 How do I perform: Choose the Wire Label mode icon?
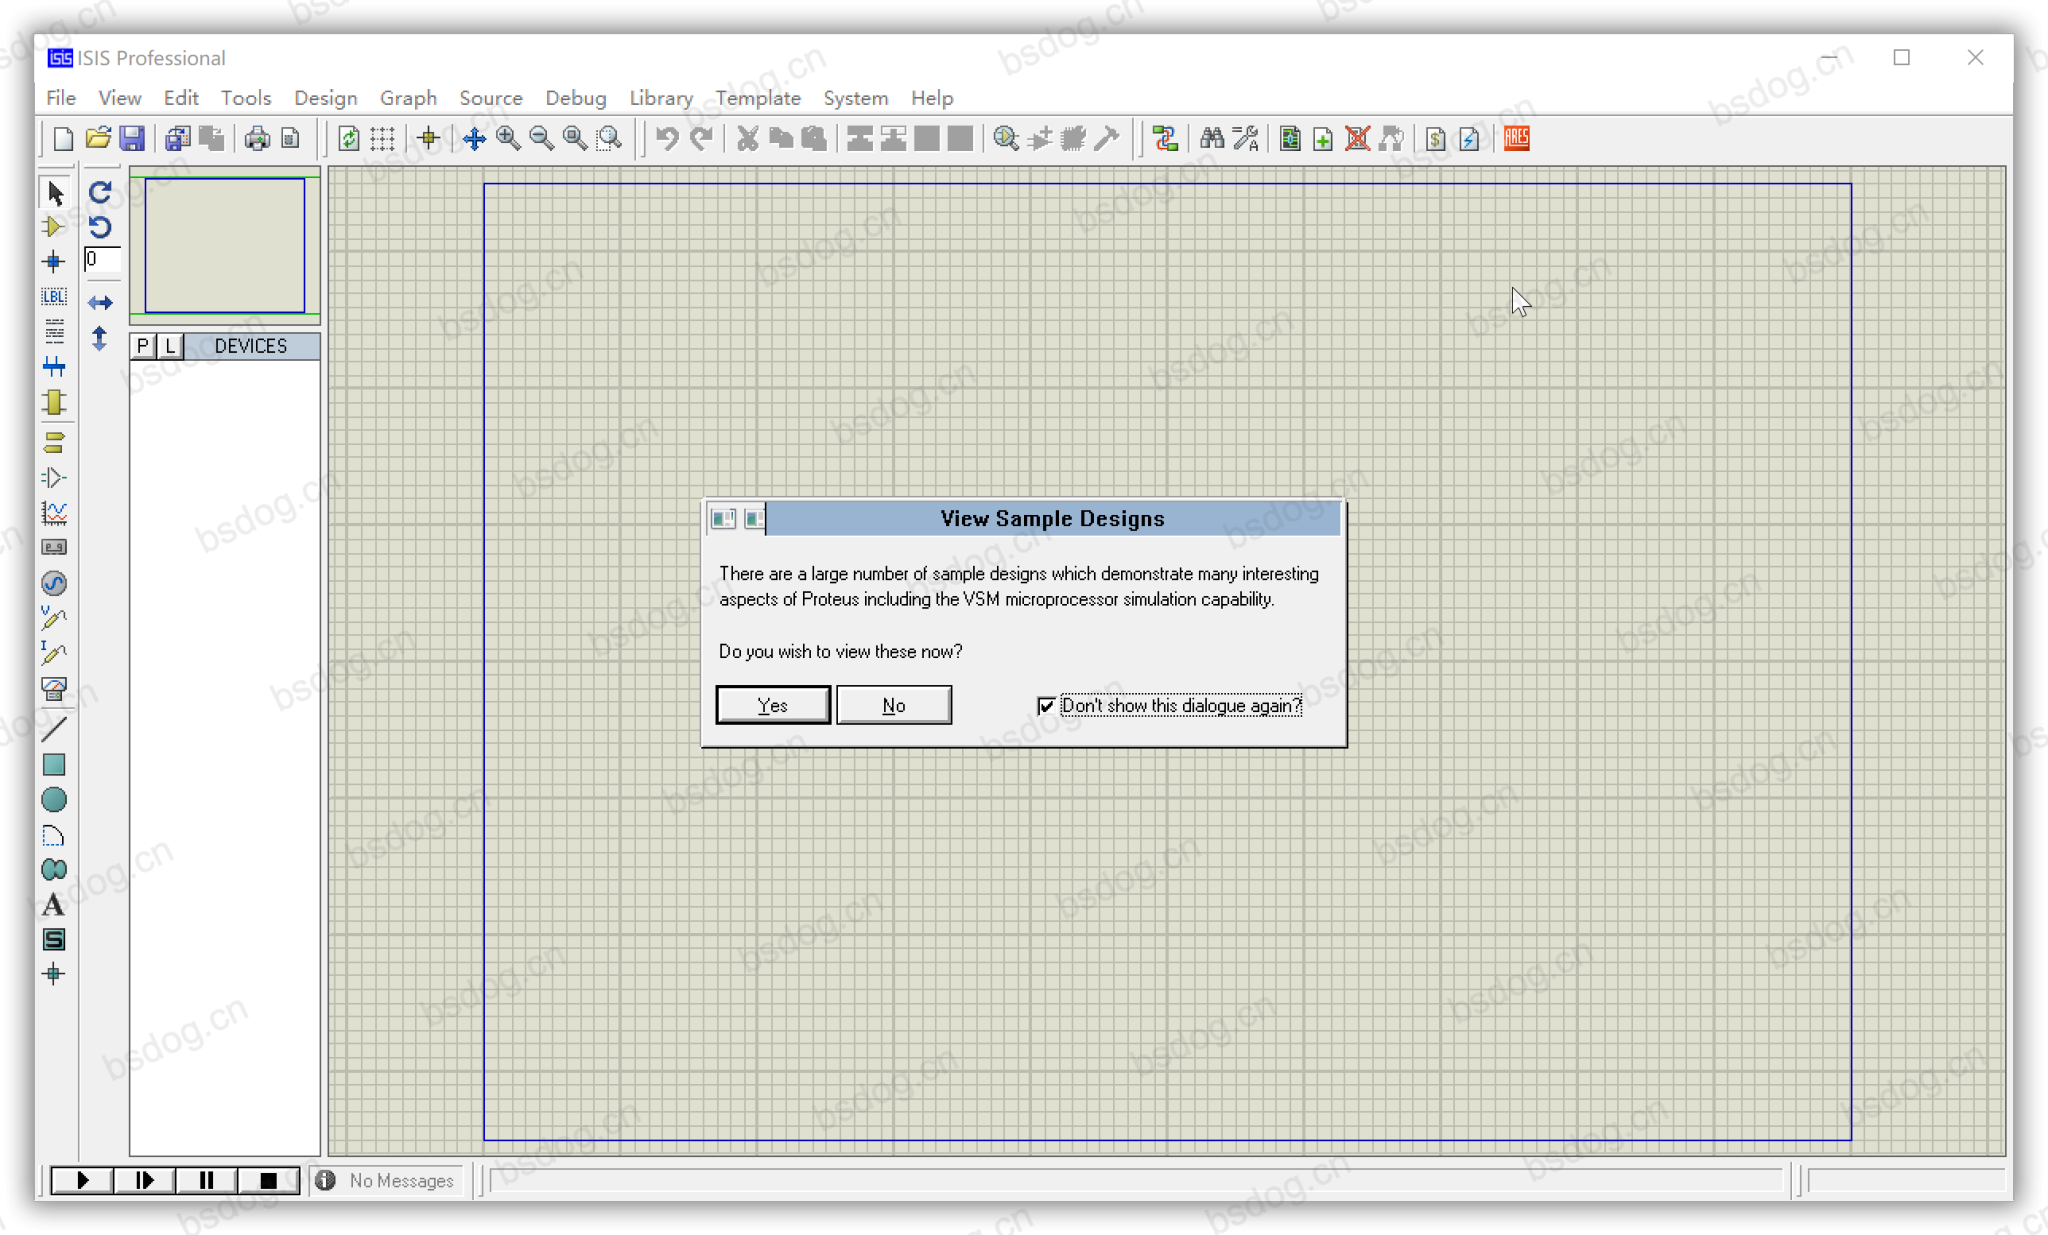pos(54,297)
